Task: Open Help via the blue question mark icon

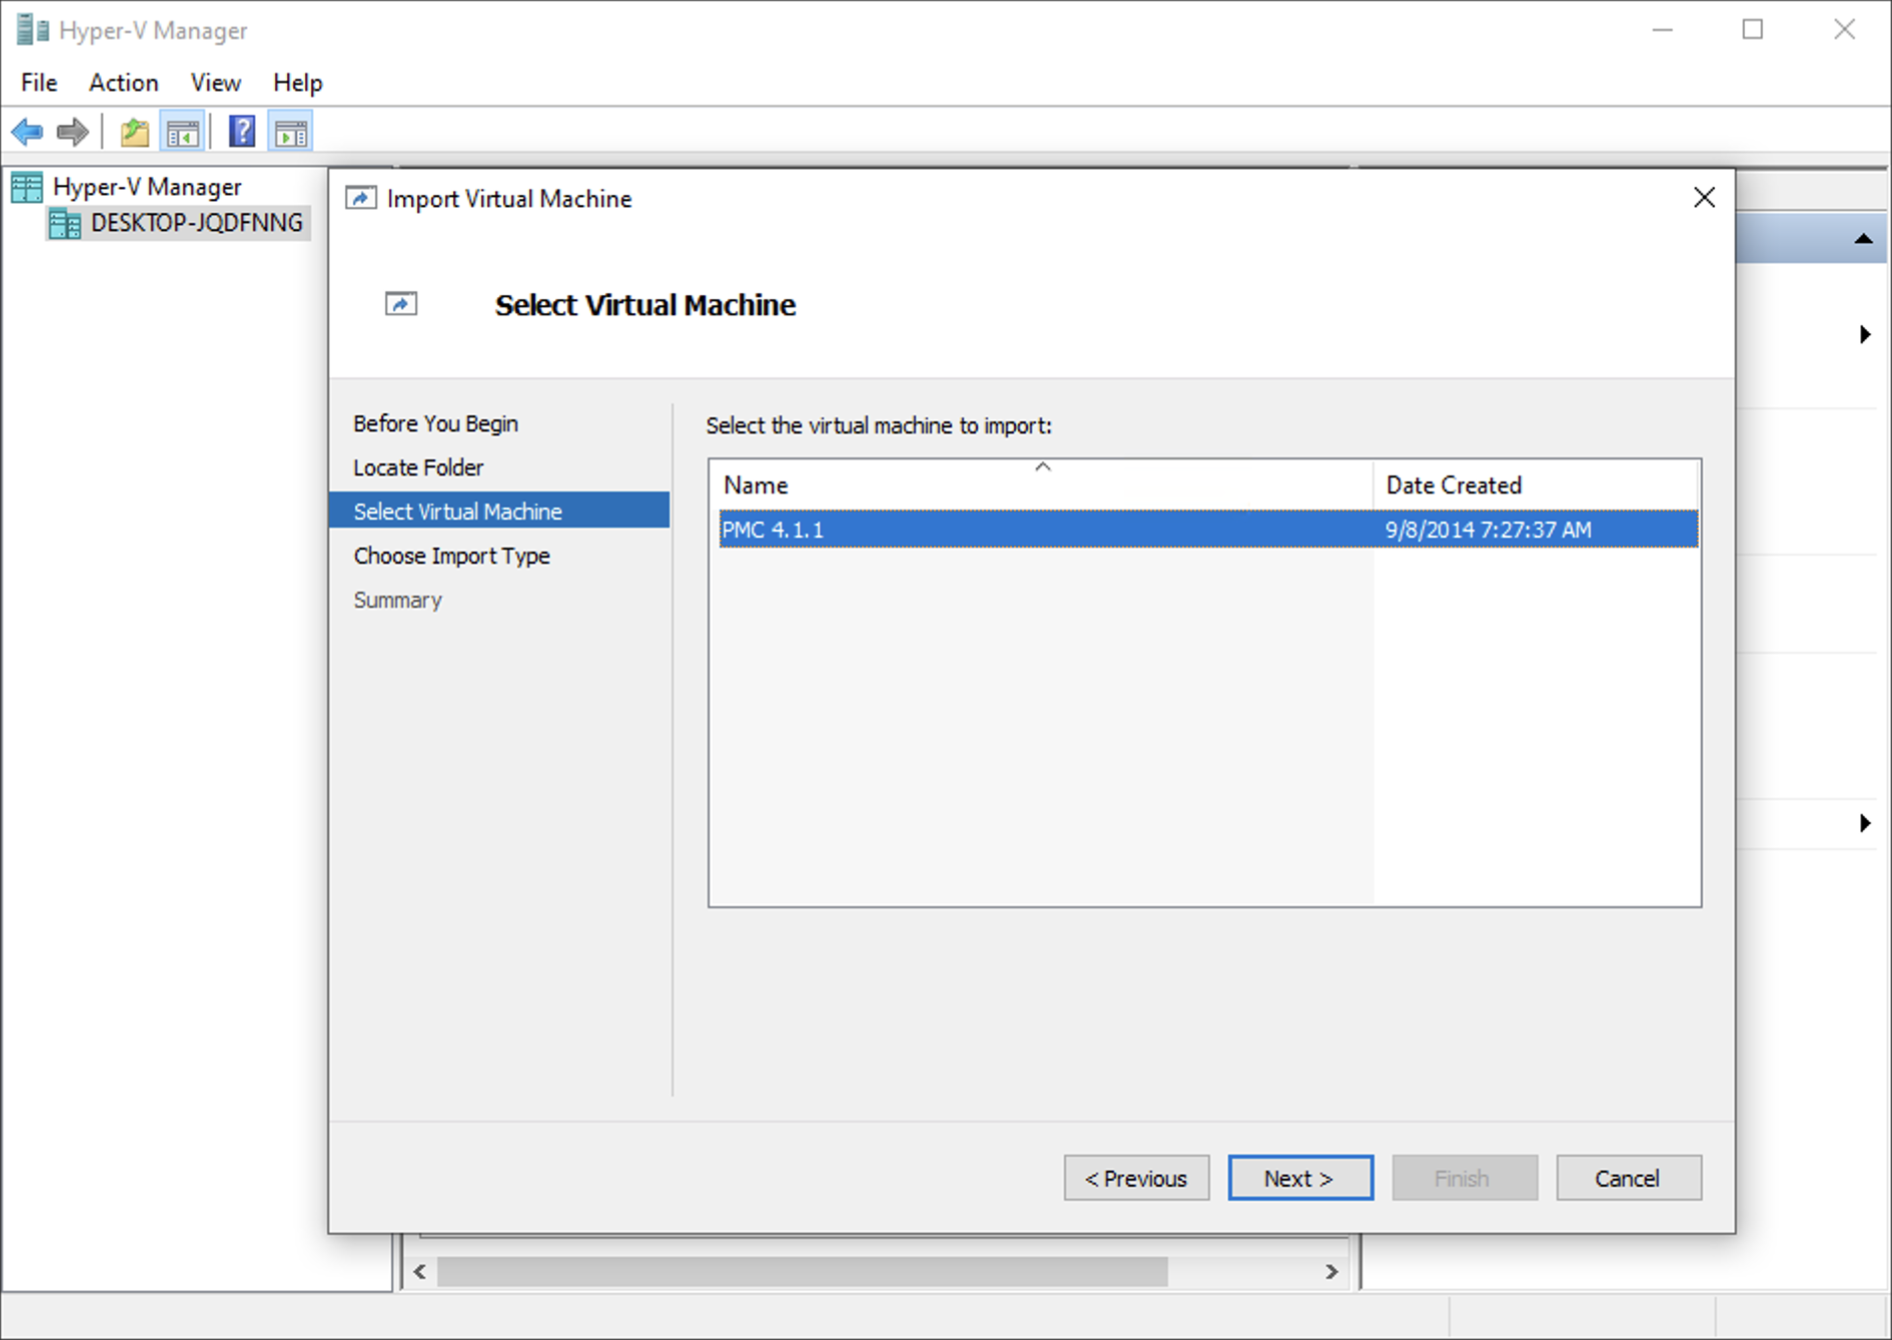Action: pyautogui.click(x=242, y=132)
